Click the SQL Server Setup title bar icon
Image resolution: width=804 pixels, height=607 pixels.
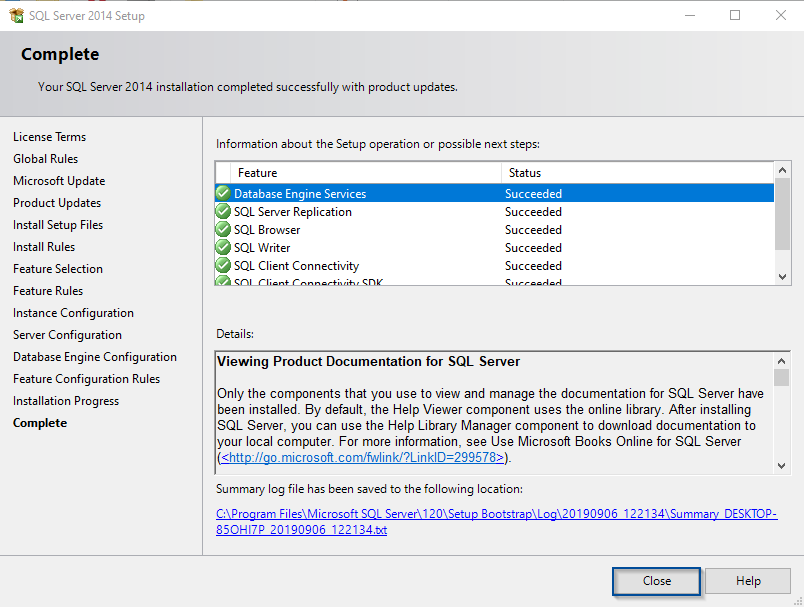[x=16, y=15]
